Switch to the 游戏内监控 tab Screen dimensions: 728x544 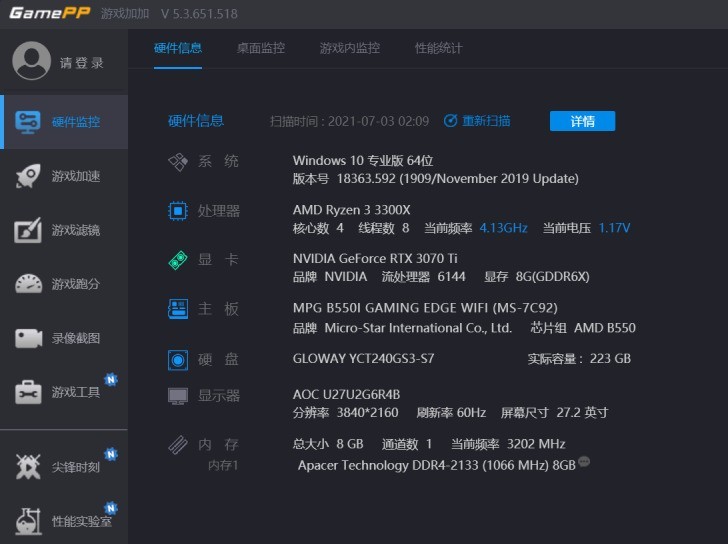pyautogui.click(x=350, y=48)
